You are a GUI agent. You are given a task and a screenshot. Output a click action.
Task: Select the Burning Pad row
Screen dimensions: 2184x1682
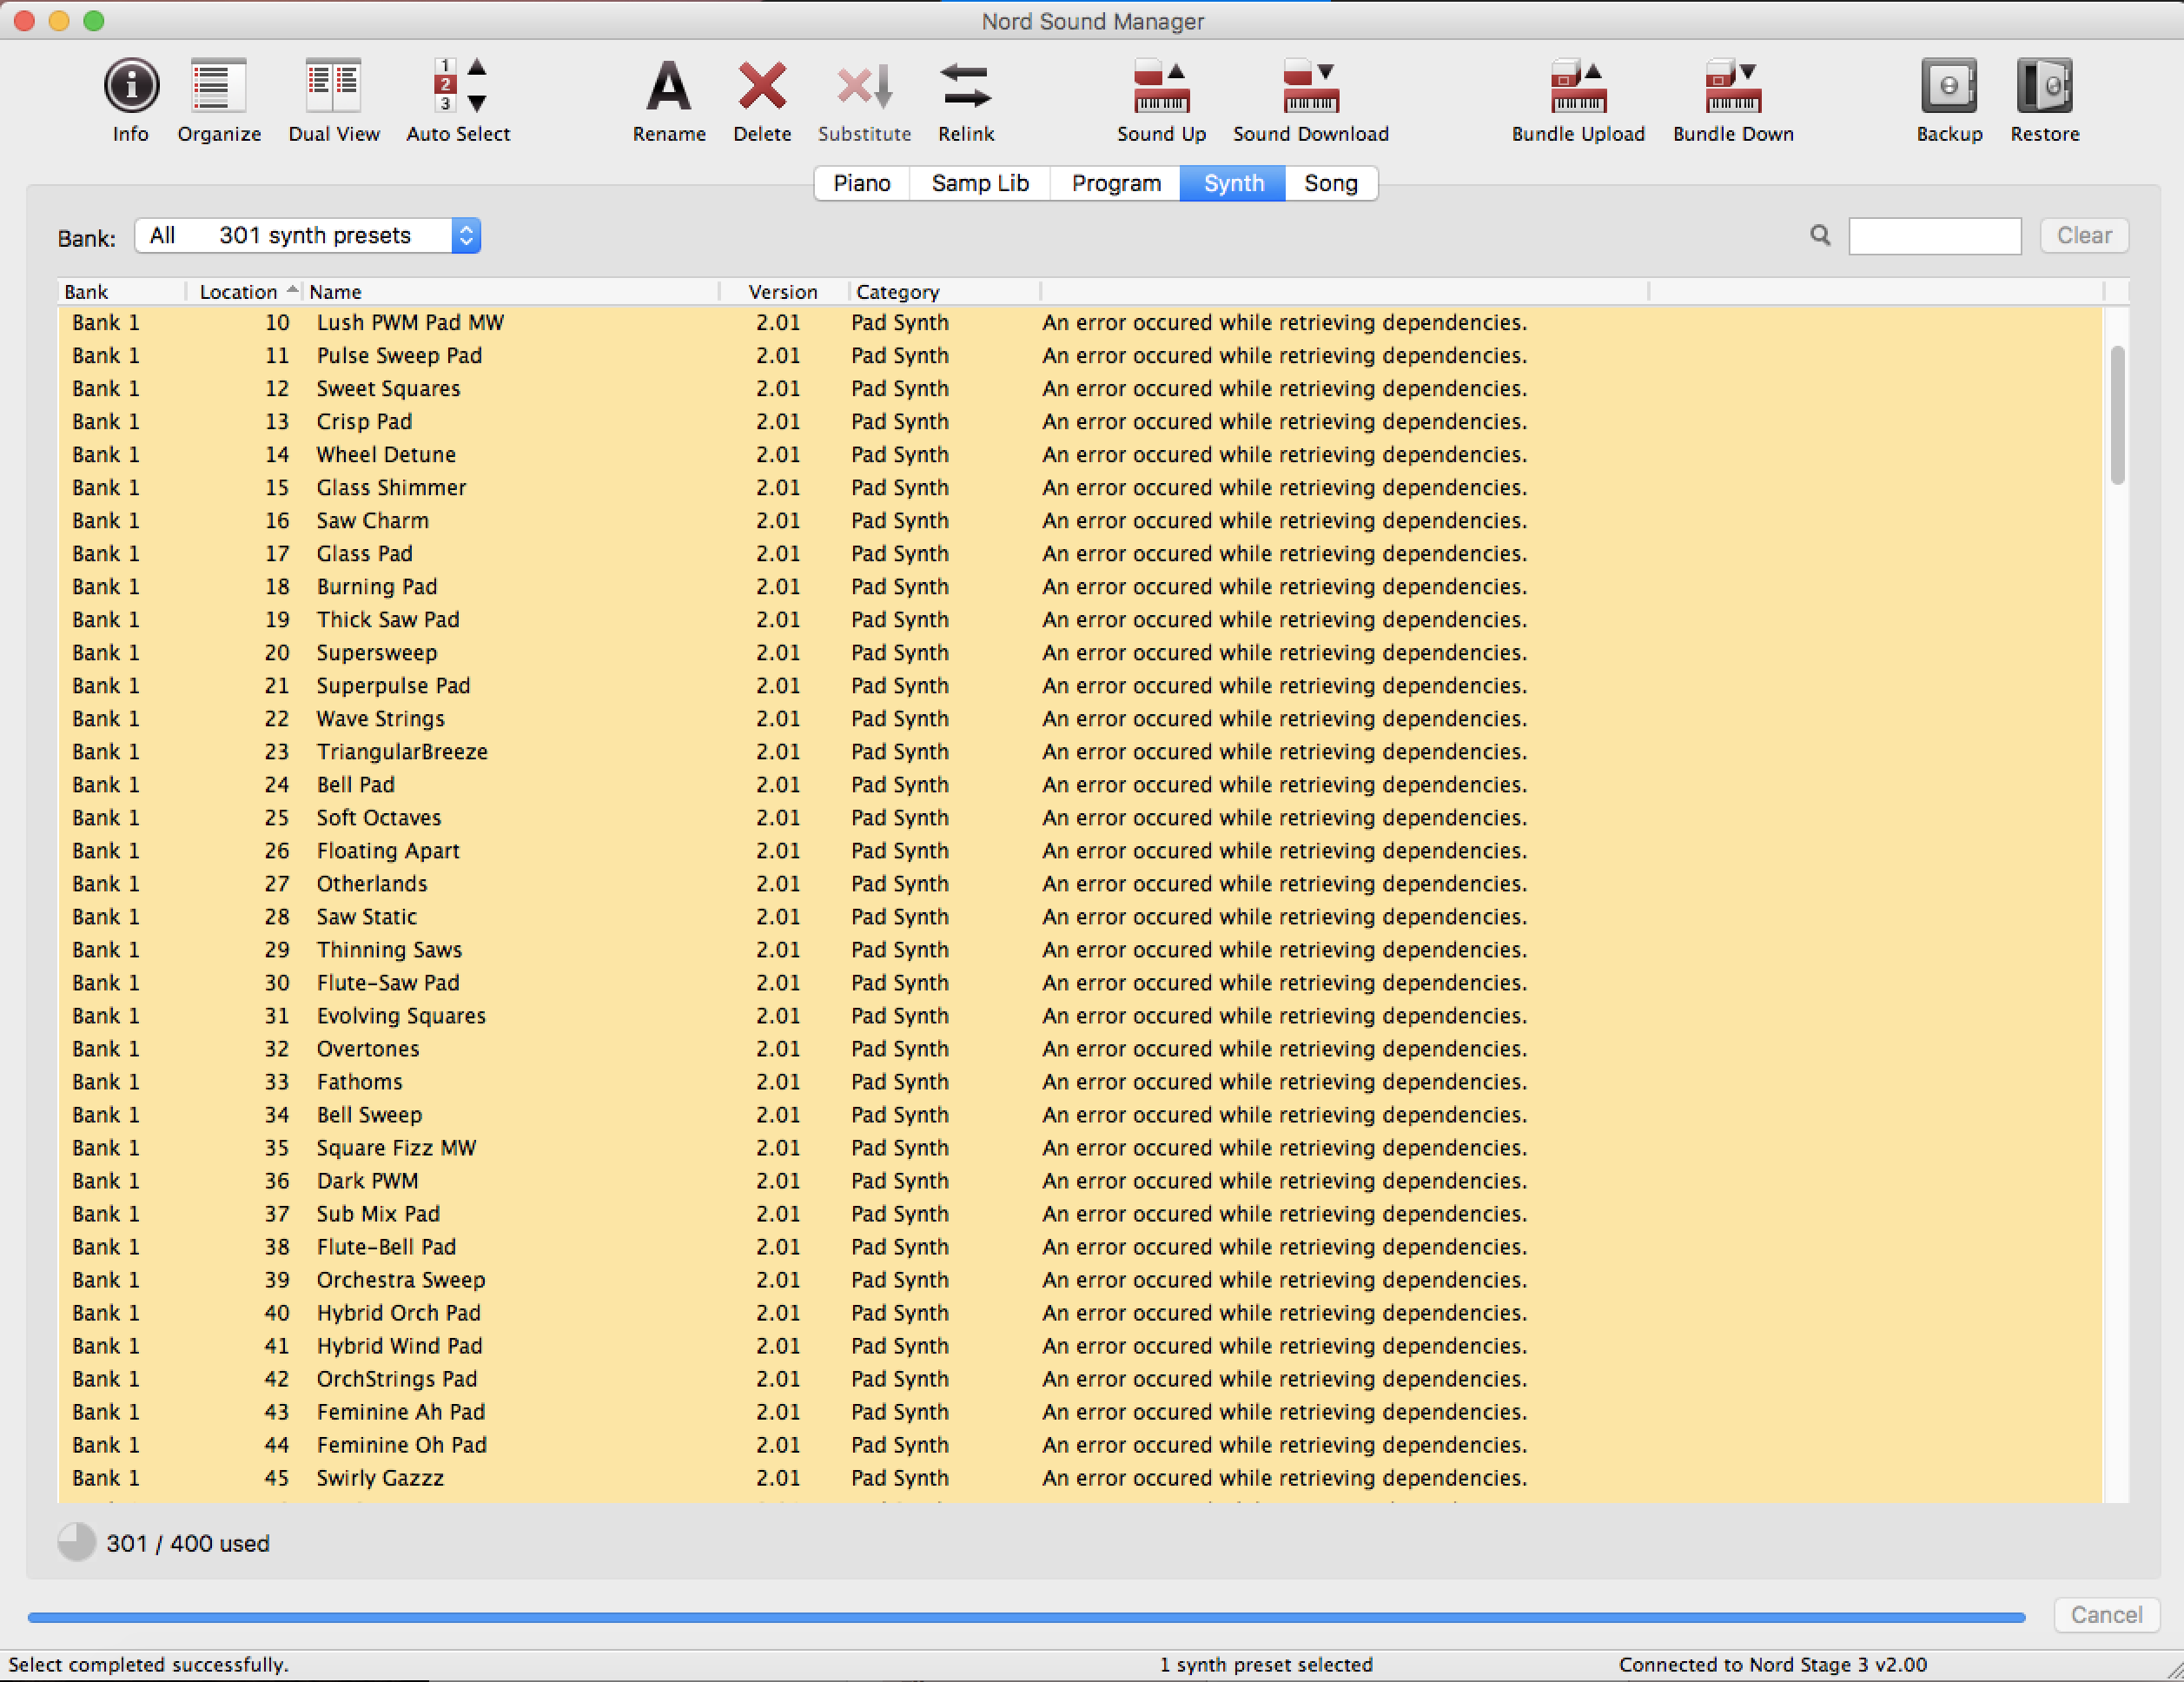coord(1080,586)
